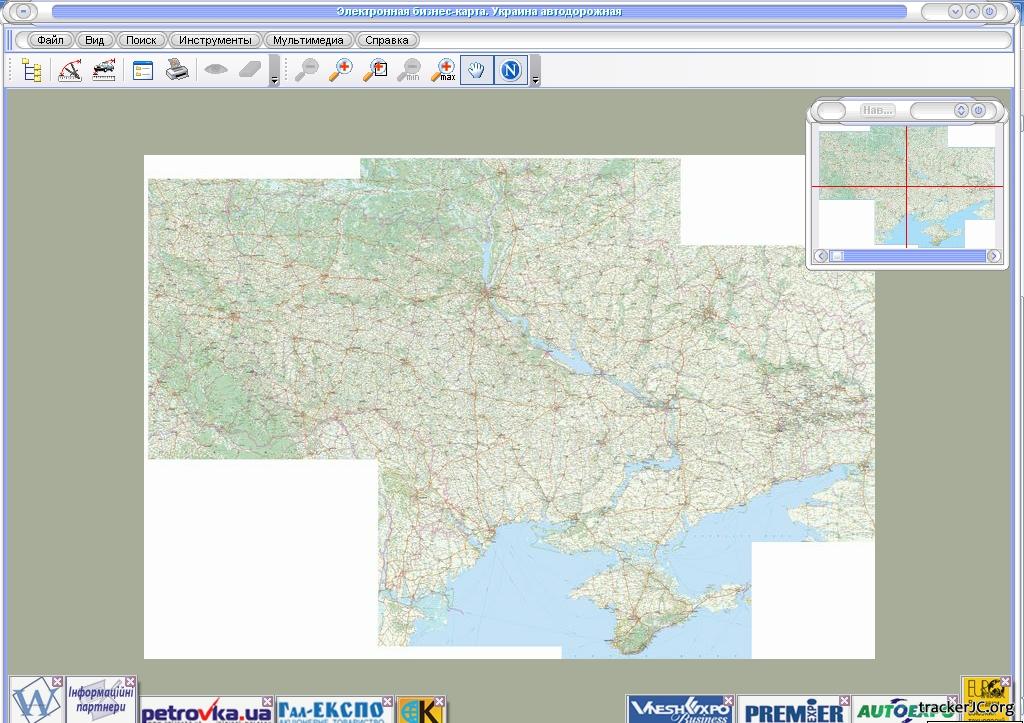The width and height of the screenshot is (1024, 723).
Task: Toggle the navigator N button
Action: point(511,71)
